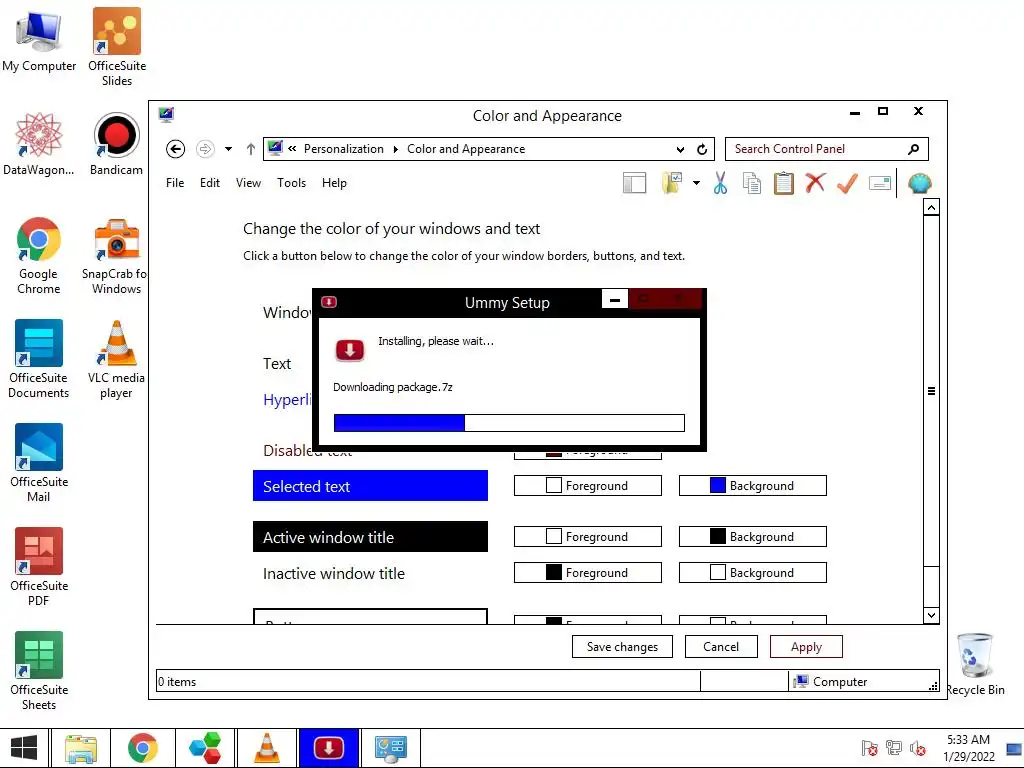Open the Help menu
This screenshot has width=1024, height=768.
click(334, 183)
